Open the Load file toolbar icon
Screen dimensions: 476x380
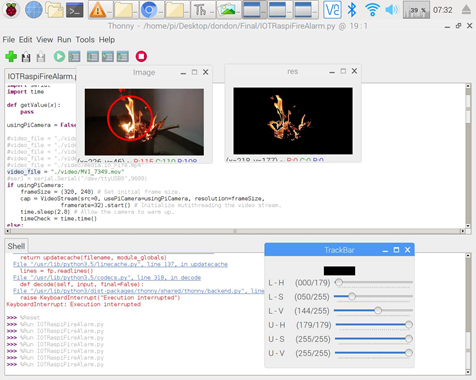(26, 57)
